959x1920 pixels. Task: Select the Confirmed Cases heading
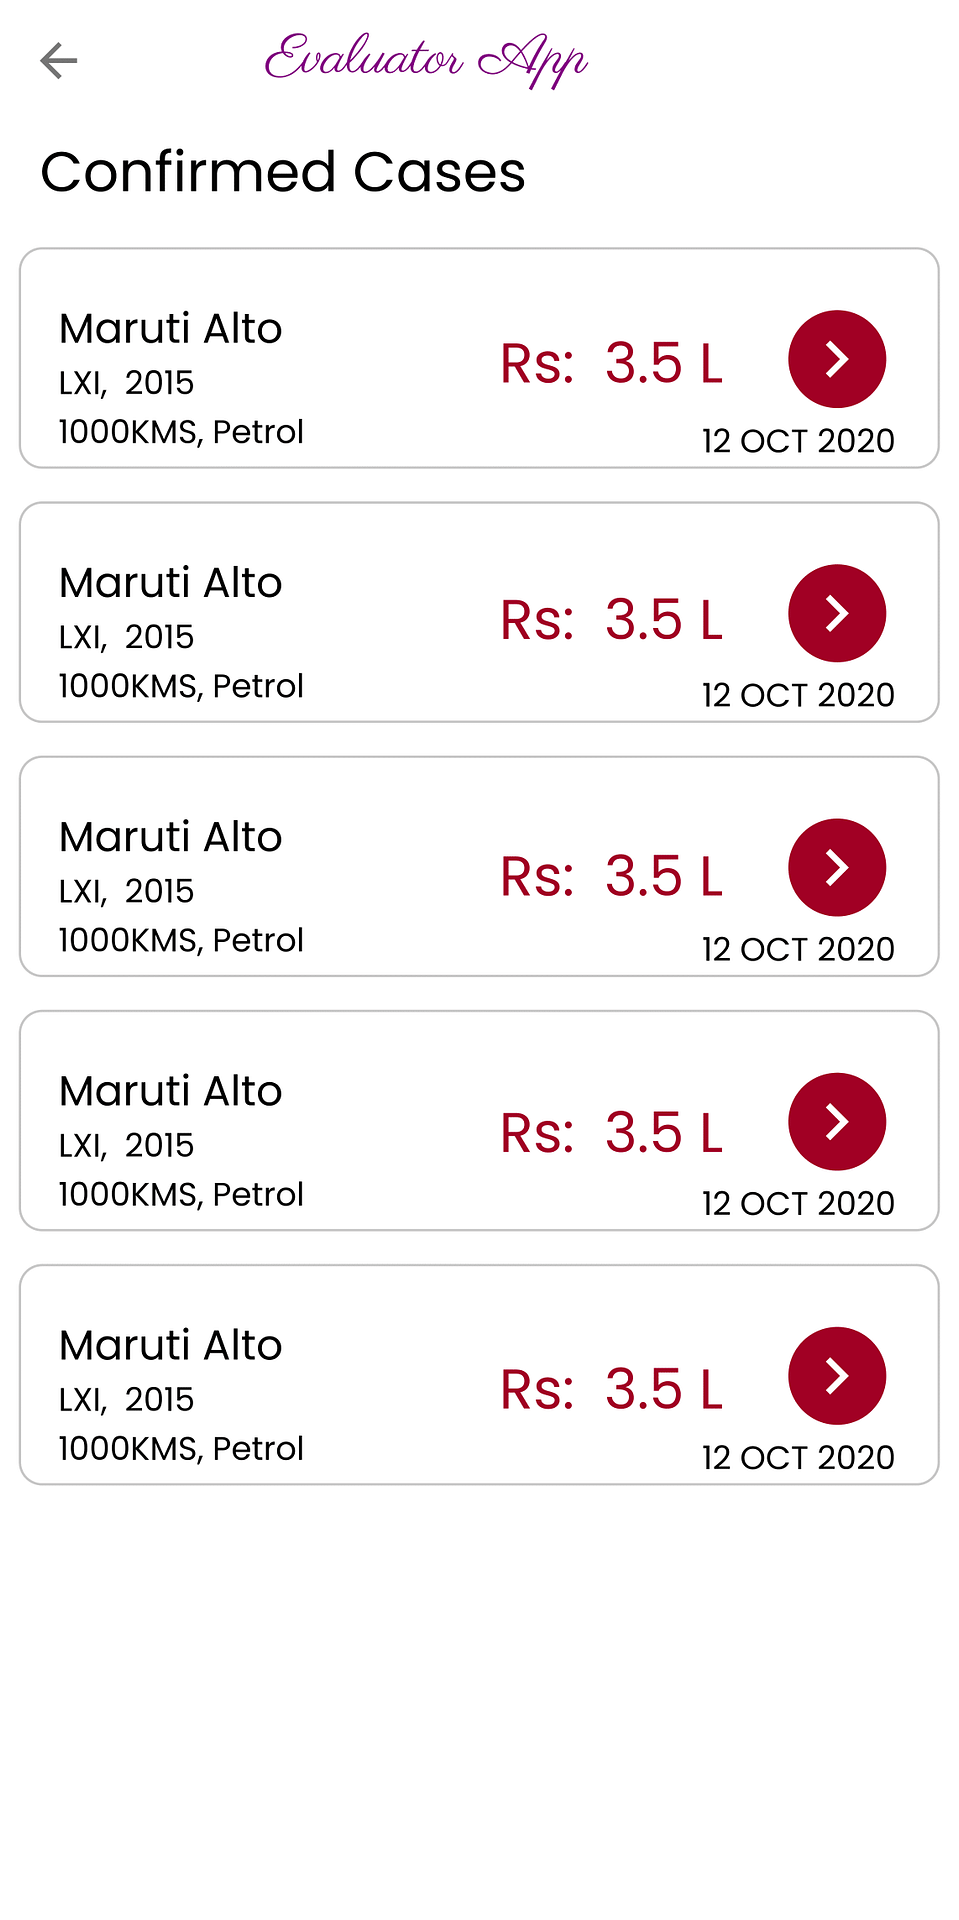(283, 172)
